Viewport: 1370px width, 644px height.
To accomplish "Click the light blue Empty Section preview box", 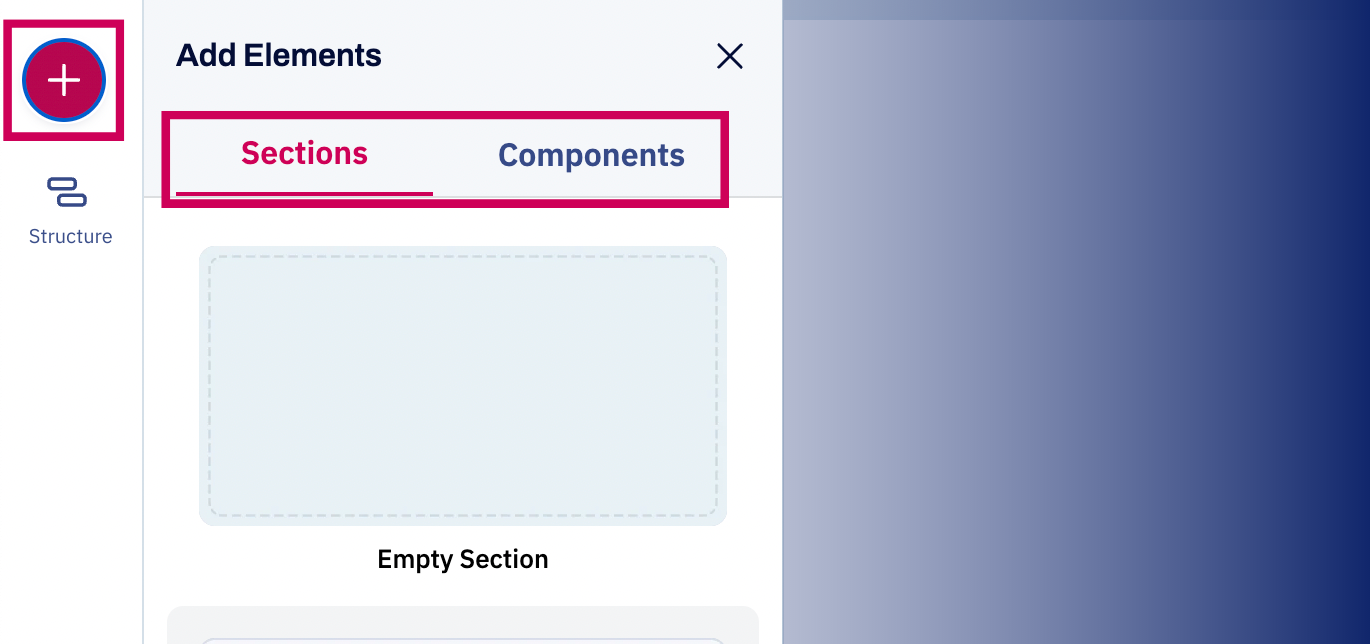I will coord(463,386).
